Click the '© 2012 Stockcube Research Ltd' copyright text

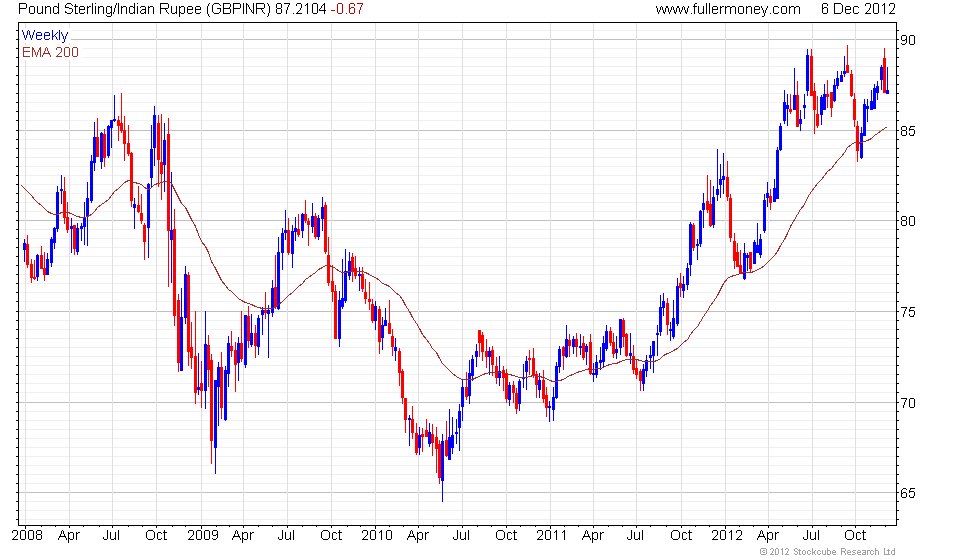click(828, 552)
